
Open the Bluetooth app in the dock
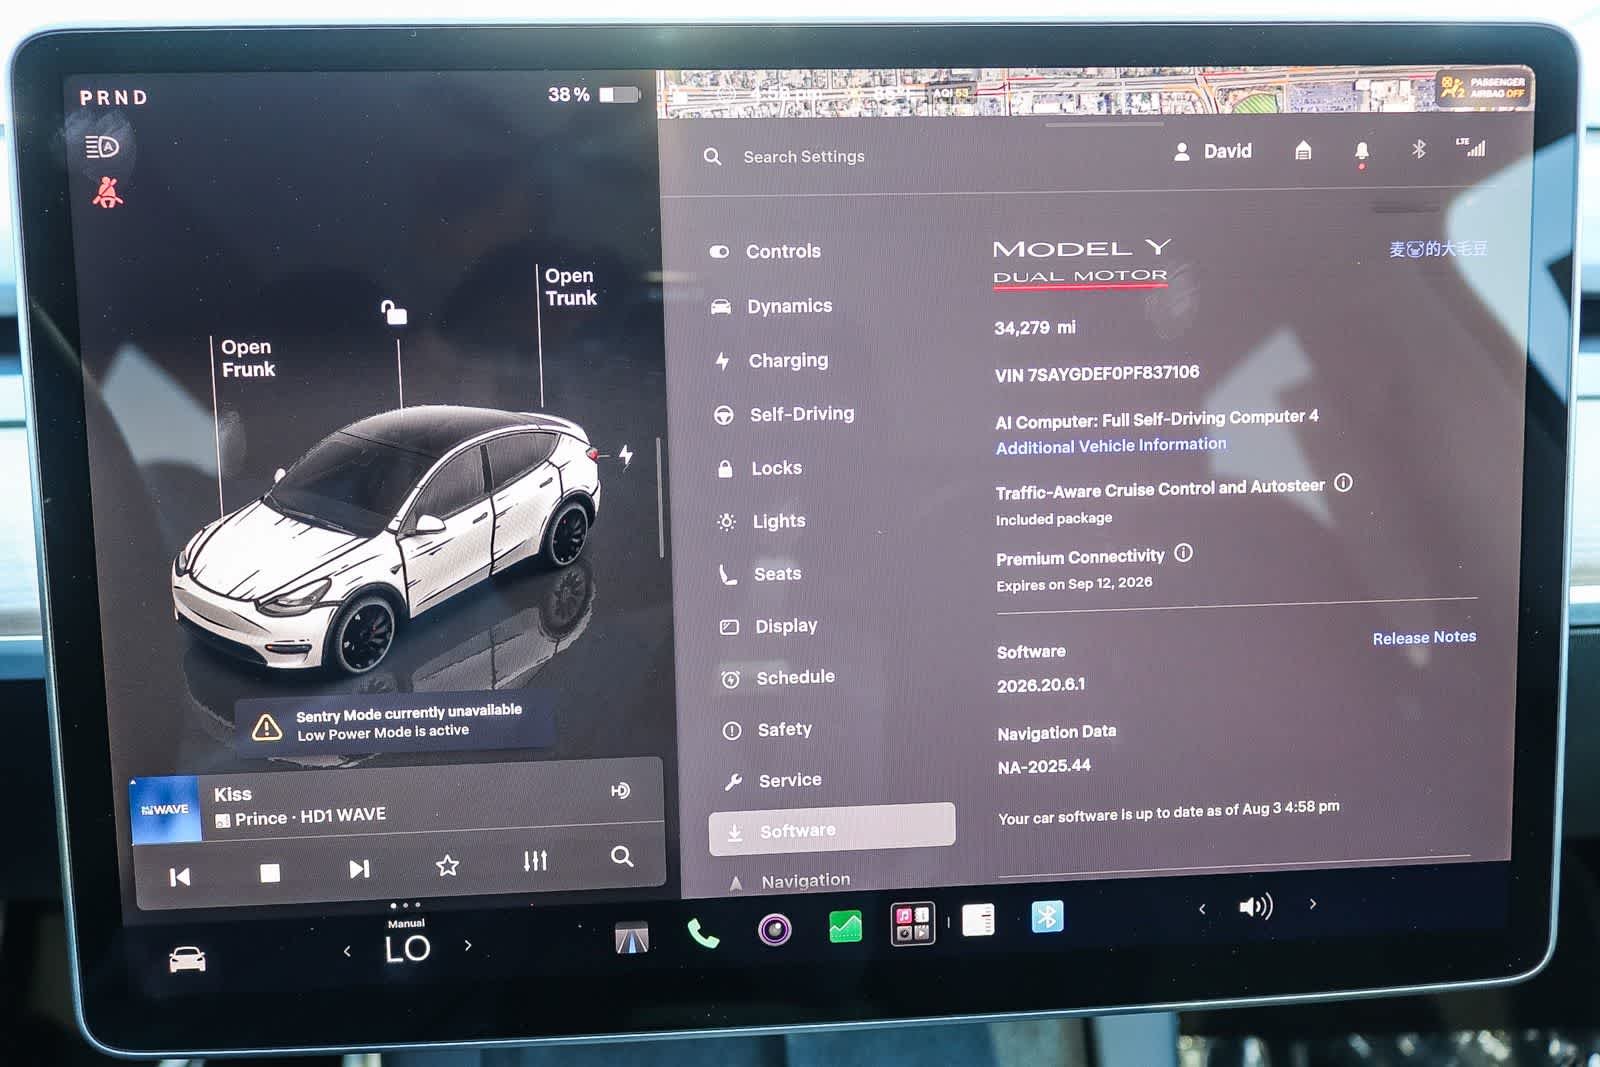(1047, 916)
